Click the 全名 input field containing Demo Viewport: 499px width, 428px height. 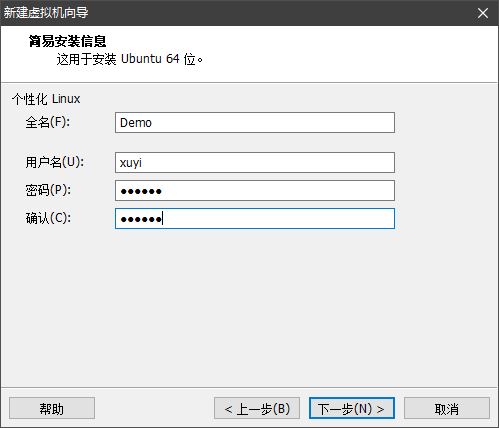(255, 123)
